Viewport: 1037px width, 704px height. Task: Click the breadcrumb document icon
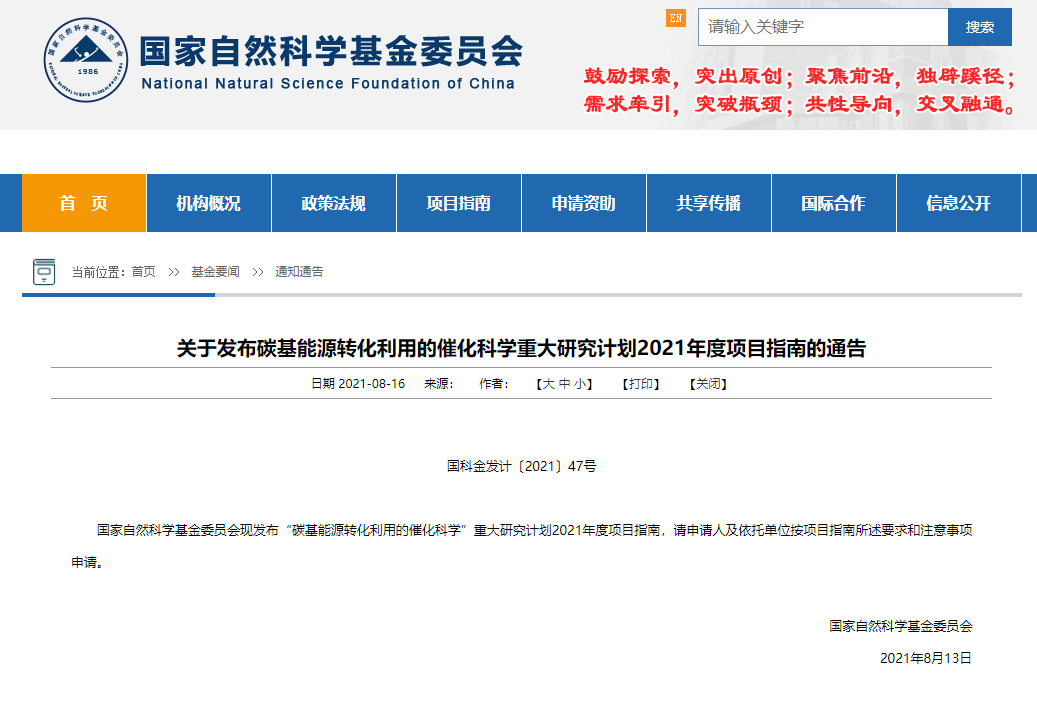coord(44,272)
